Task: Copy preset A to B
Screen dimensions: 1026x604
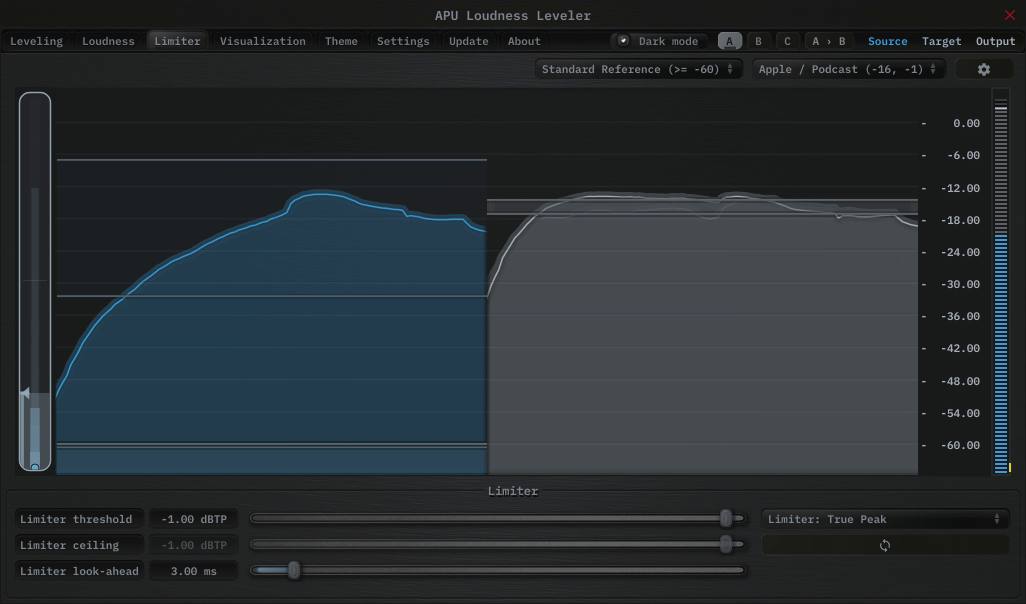Action: [x=828, y=41]
